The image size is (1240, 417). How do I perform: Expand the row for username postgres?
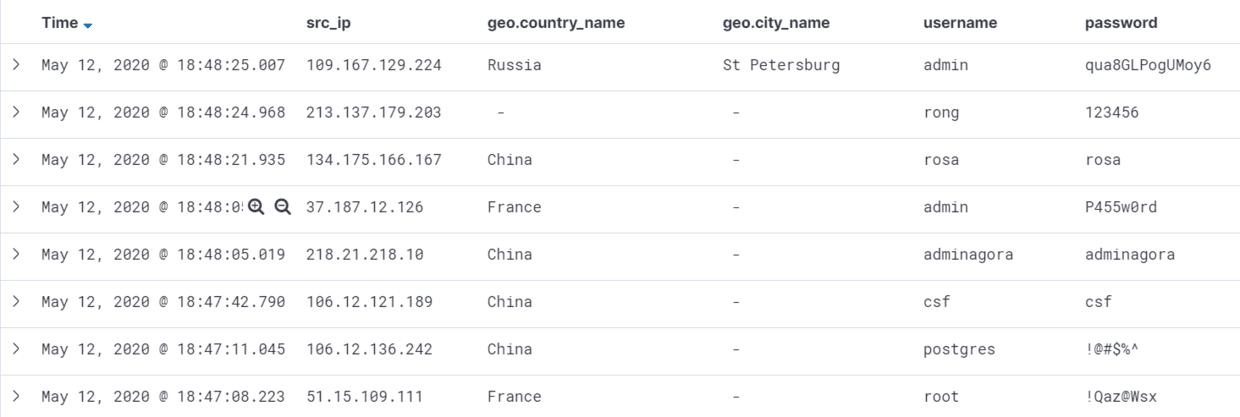tap(16, 349)
